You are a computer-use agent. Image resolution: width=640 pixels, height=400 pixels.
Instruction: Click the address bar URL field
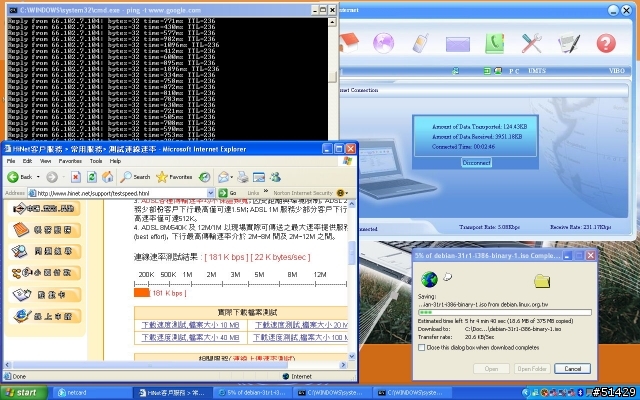117,193
